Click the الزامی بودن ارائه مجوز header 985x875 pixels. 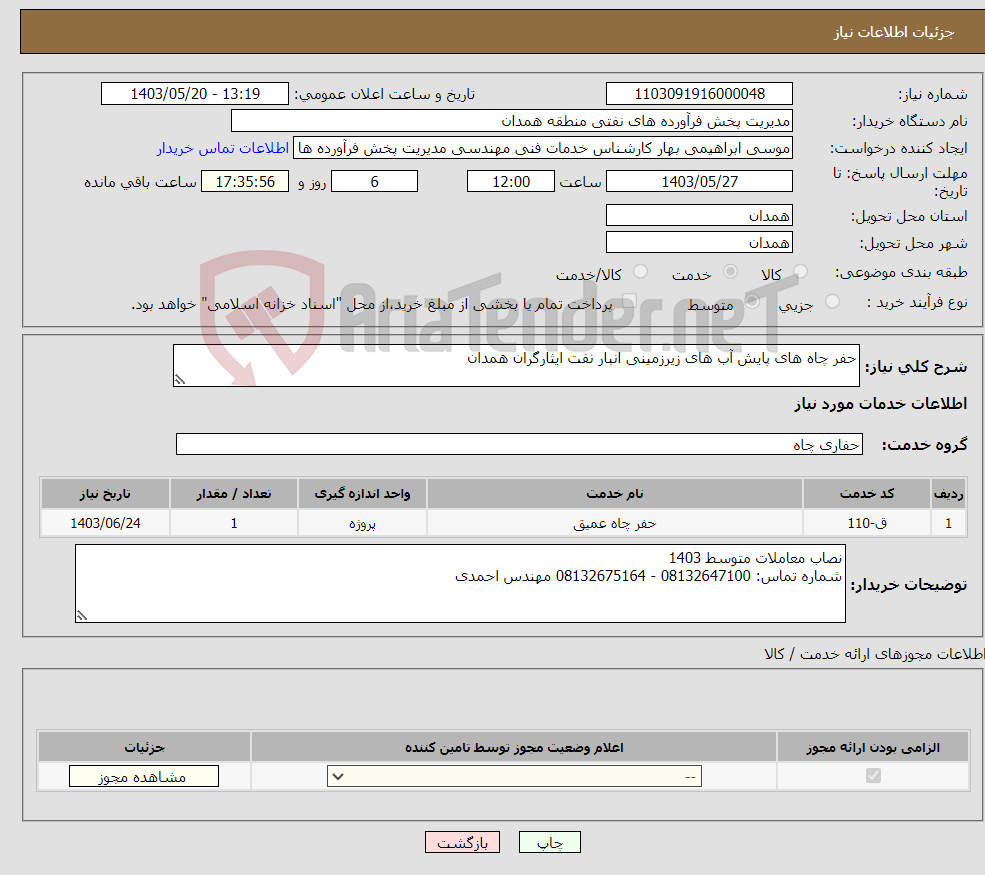point(873,747)
